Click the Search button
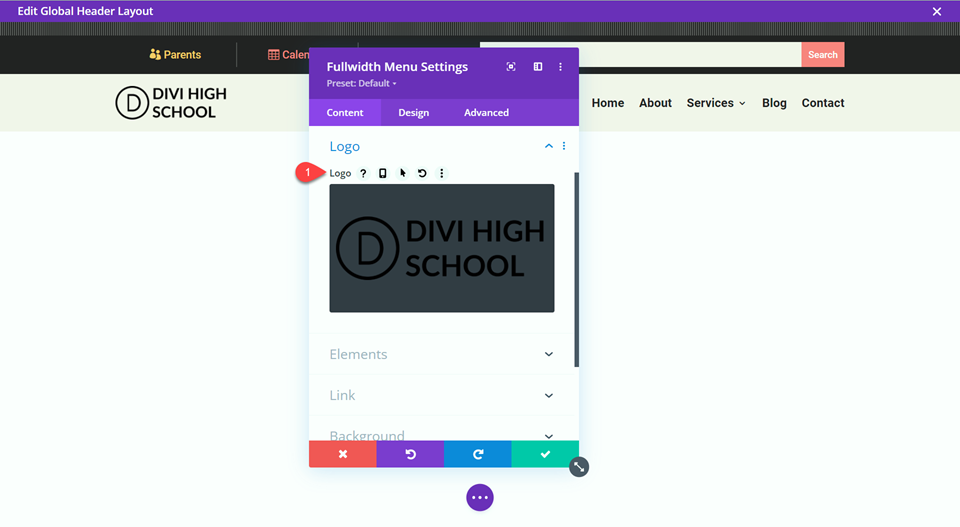This screenshot has width=960, height=527. 822,54
